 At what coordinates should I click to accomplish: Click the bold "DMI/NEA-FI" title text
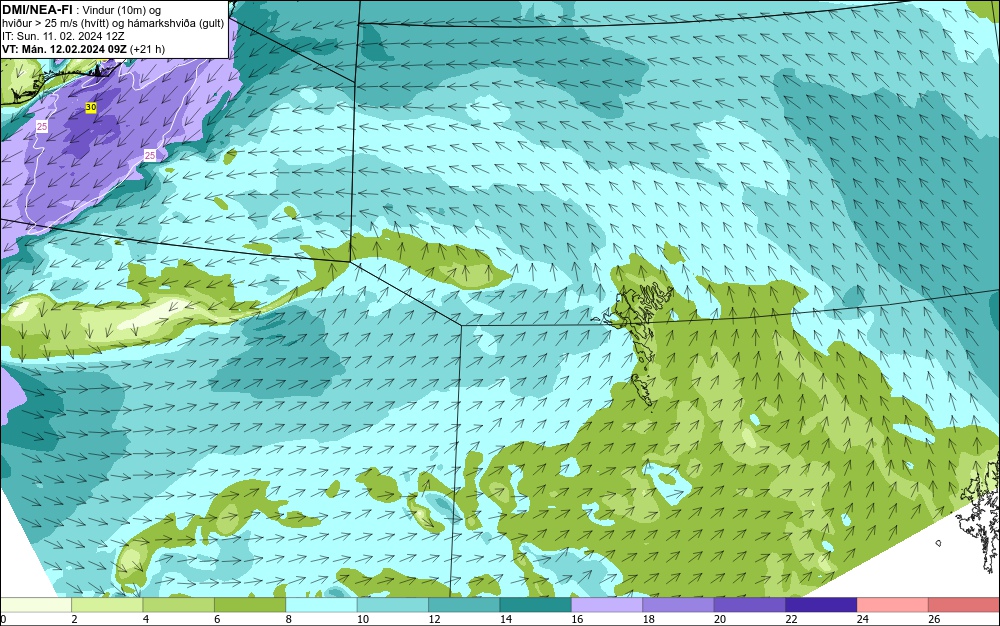[x=37, y=10]
